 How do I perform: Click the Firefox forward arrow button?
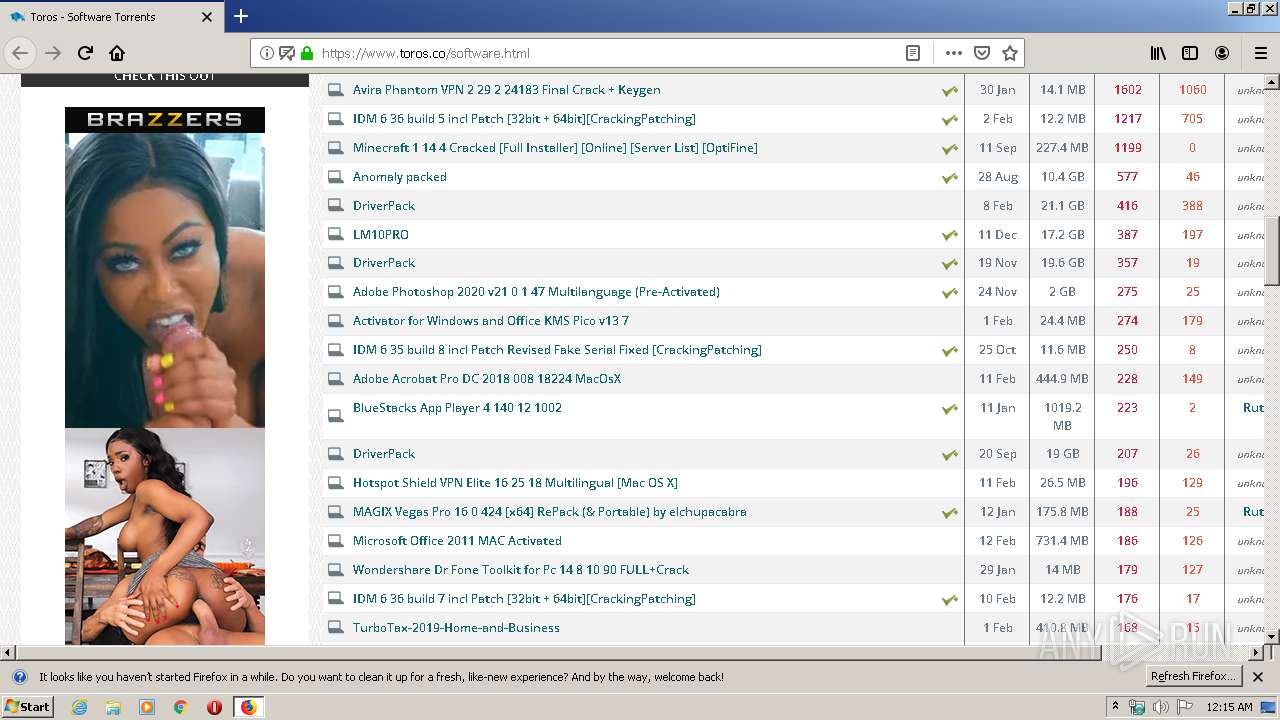[x=53, y=53]
